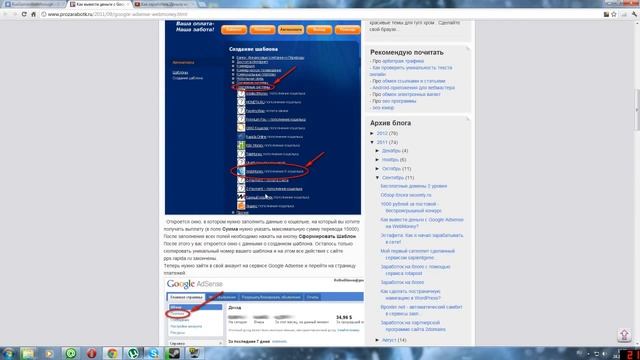Open the 'seo юмор' recommended link
Image resolution: width=640 pixels, height=360 pixels.
point(383,107)
